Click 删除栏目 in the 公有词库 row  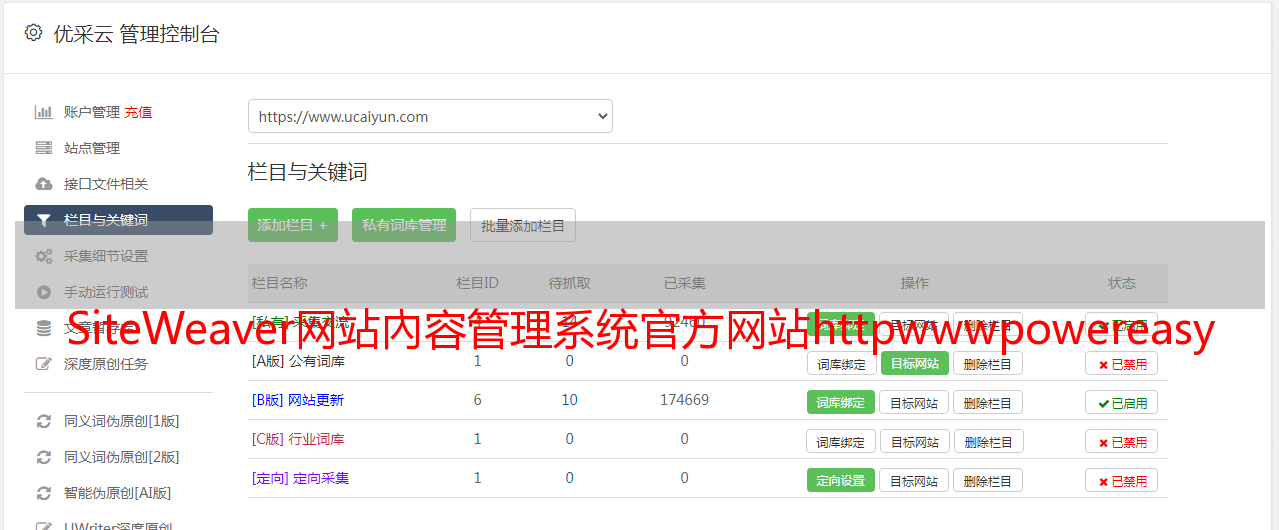[988, 363]
